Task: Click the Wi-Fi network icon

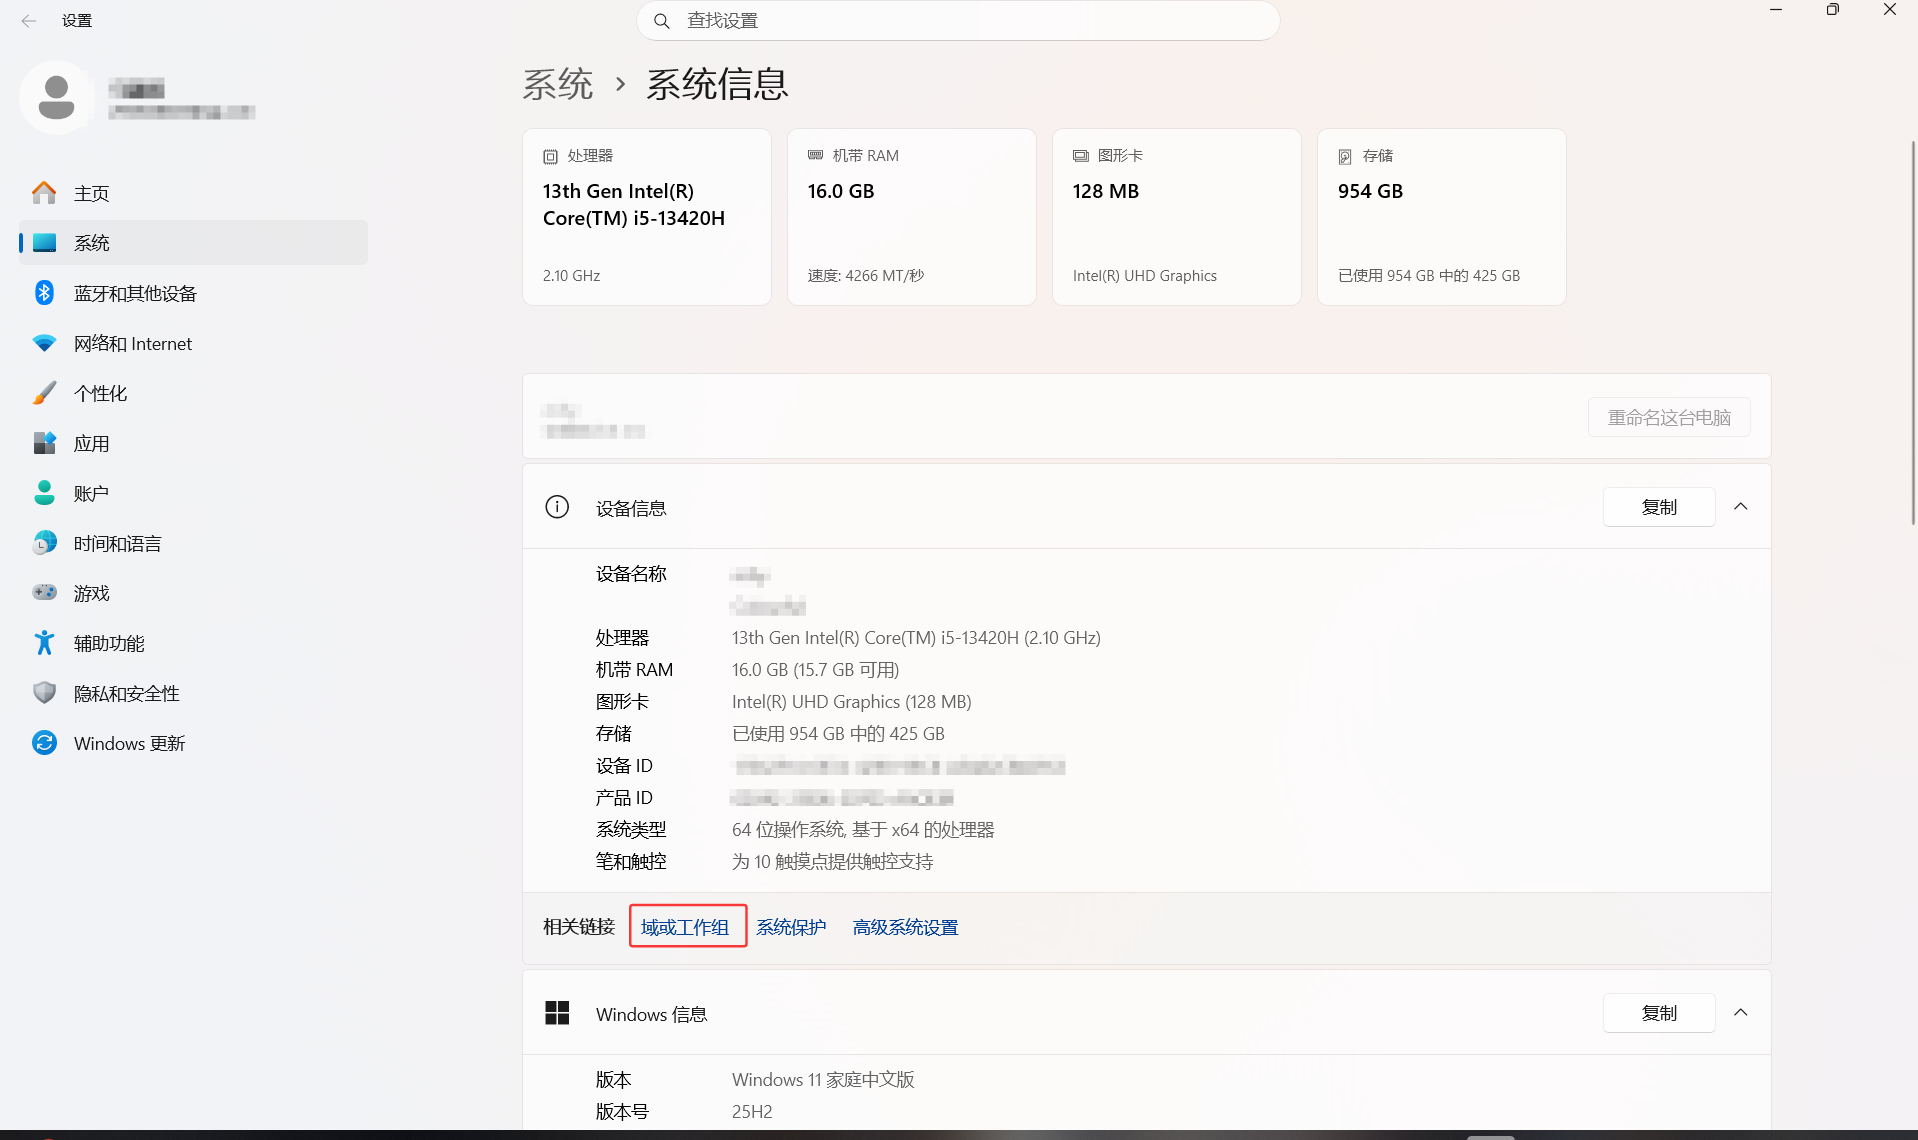Action: click(44, 343)
